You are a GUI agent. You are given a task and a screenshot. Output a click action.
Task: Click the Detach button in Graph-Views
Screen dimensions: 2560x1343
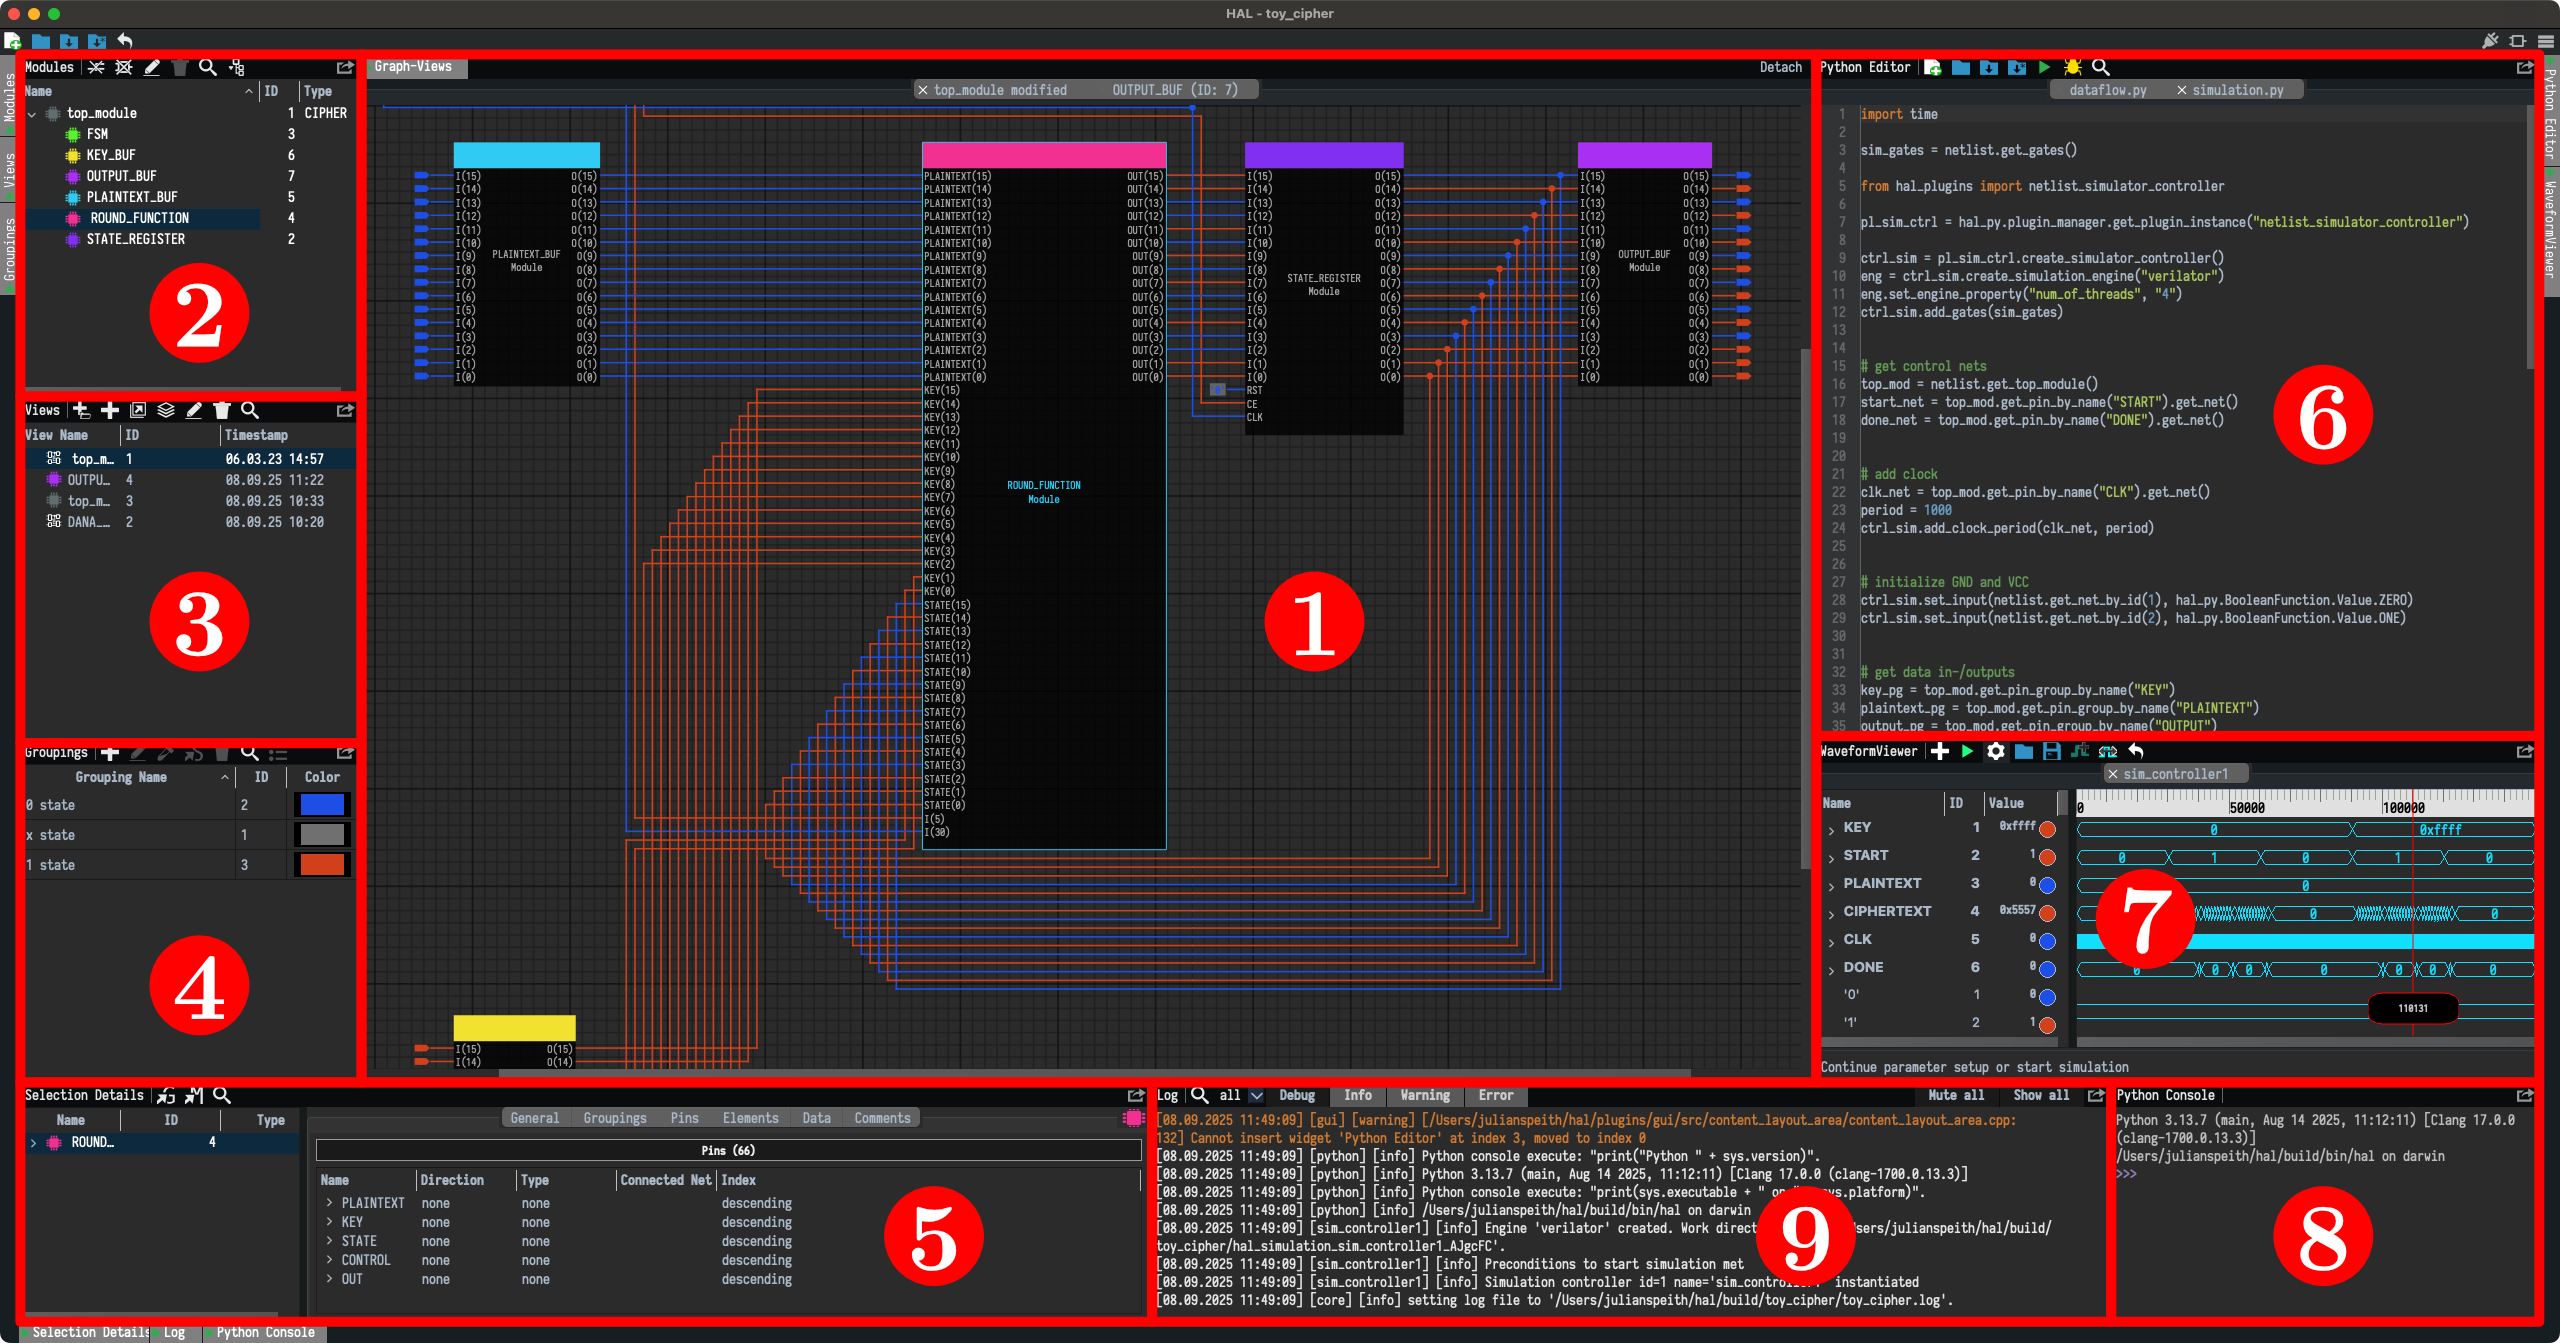(x=1780, y=67)
